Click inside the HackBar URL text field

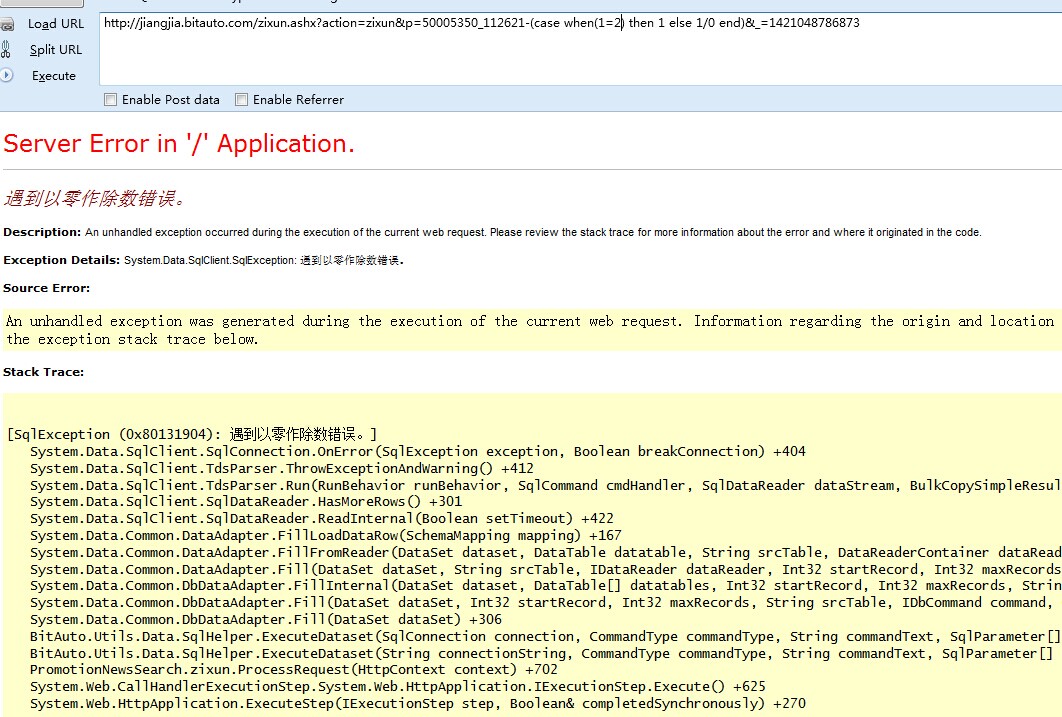coord(580,49)
